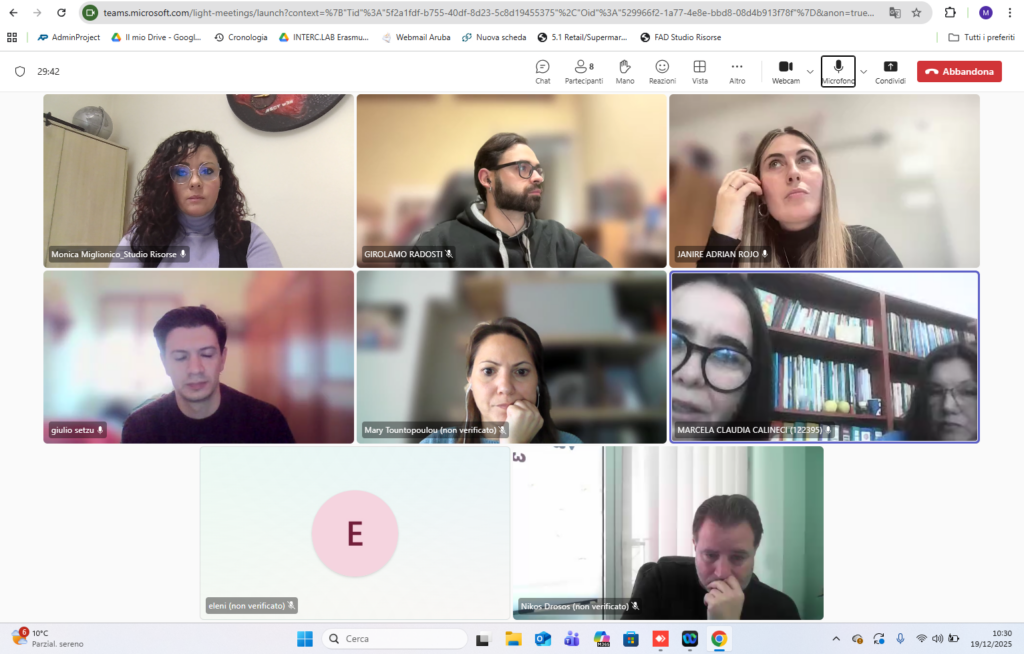Toggle the Webcam on or off
Viewport: 1024px width, 654px height.
(786, 72)
